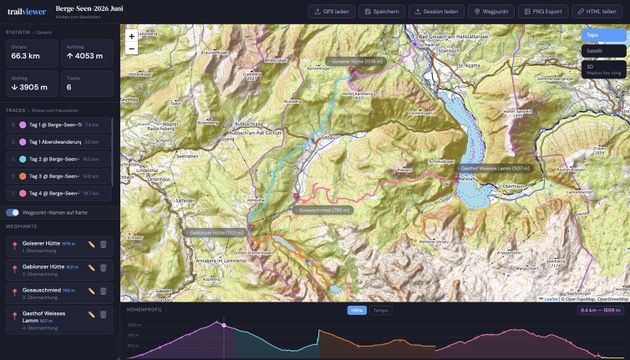Click the Tracks 6 stat card
The image size is (630, 360).
[x=87, y=84]
